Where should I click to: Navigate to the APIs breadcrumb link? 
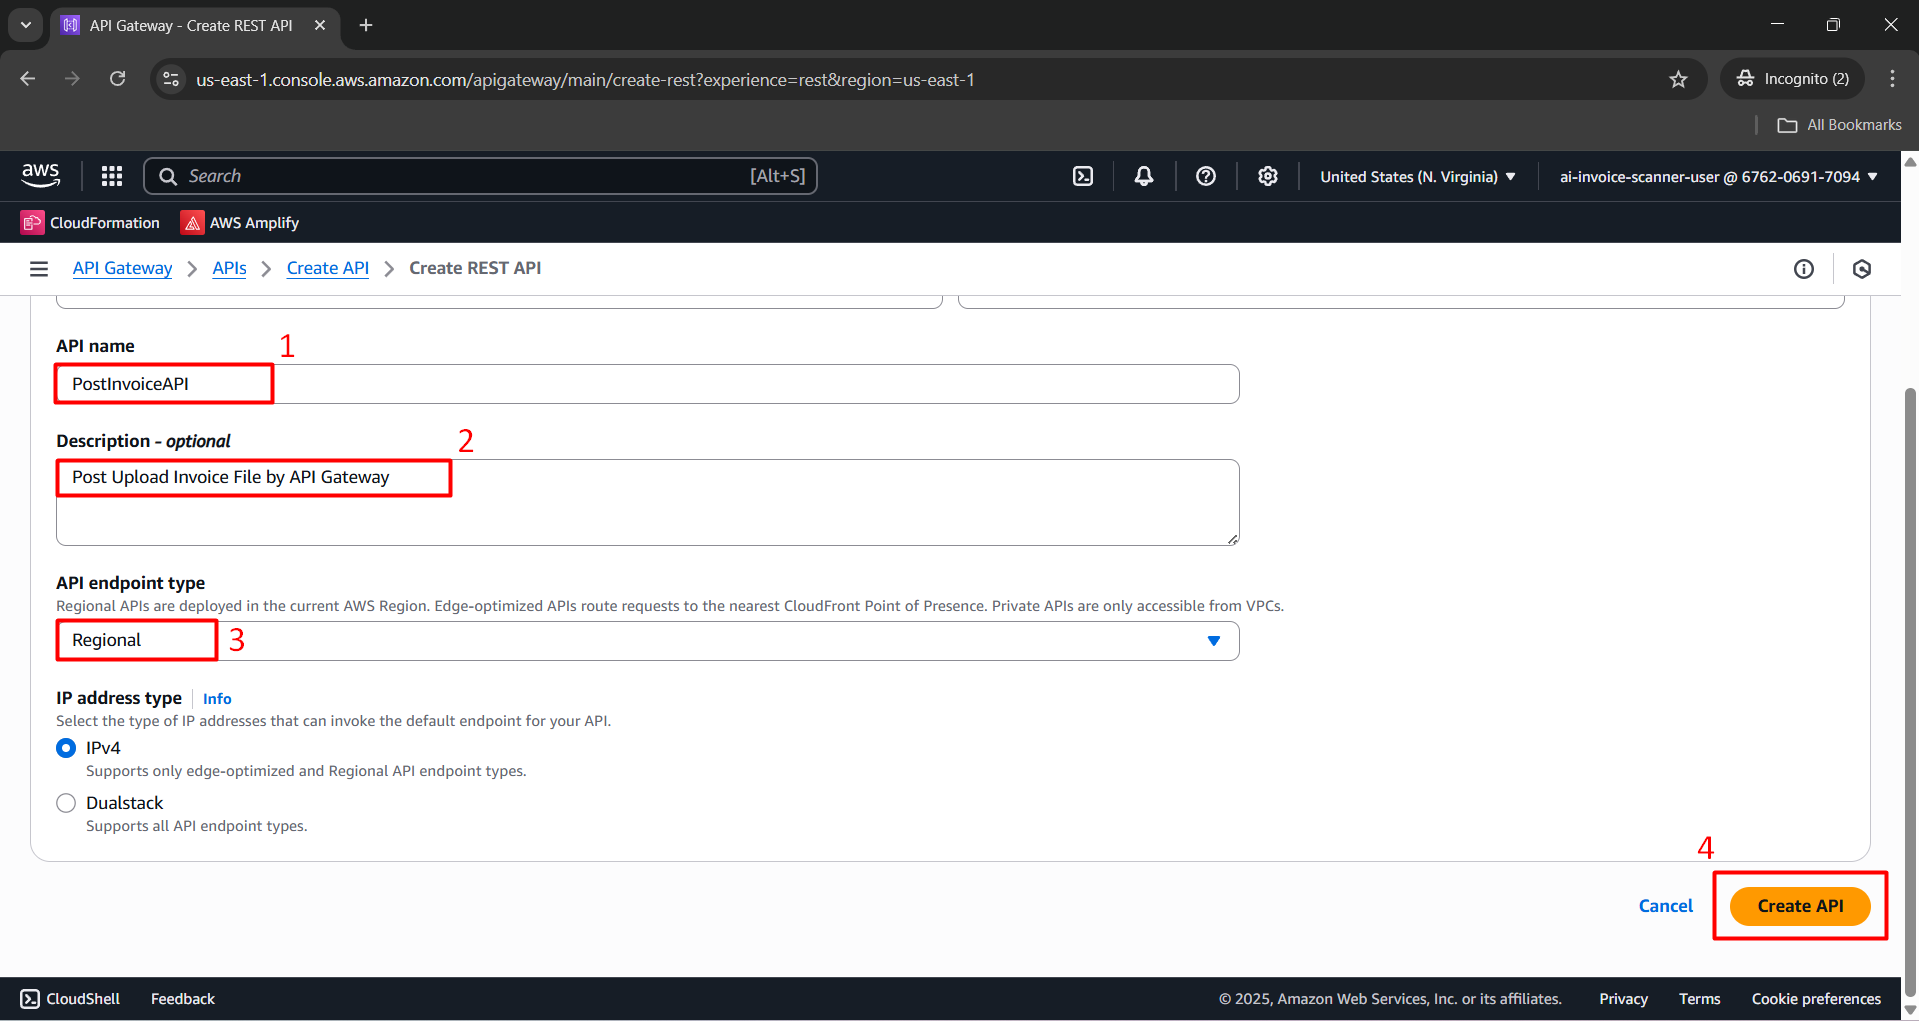[x=229, y=268]
